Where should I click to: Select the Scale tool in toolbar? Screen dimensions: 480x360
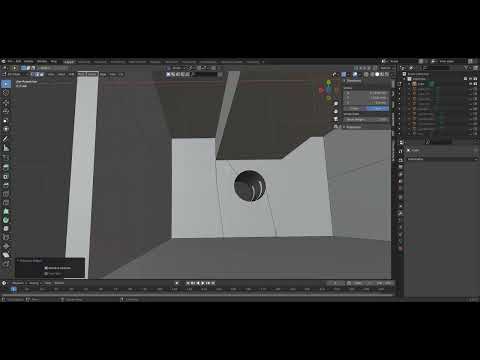(6, 120)
